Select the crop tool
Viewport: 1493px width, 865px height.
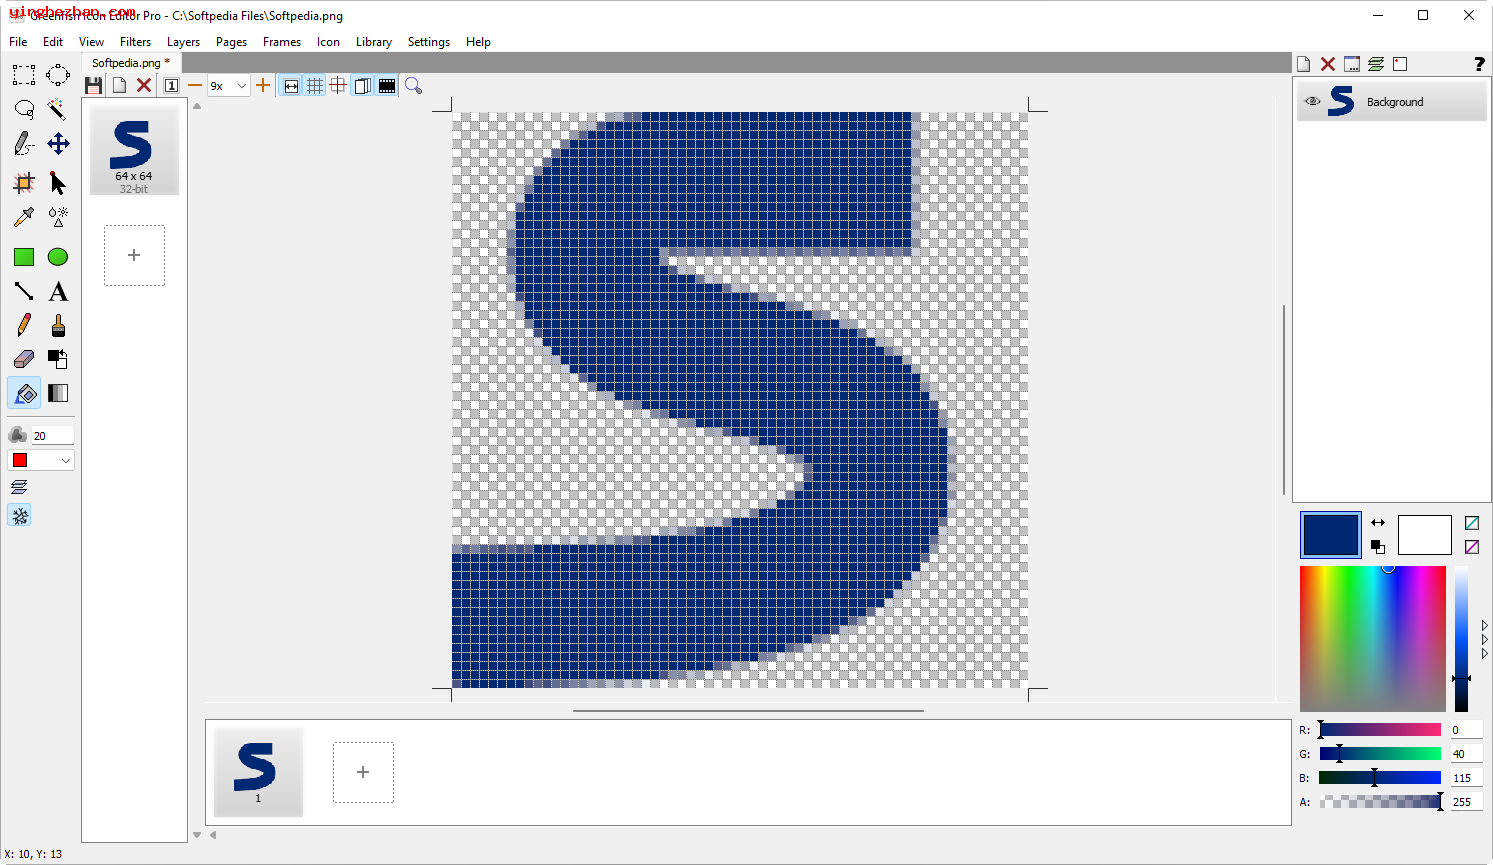(24, 183)
